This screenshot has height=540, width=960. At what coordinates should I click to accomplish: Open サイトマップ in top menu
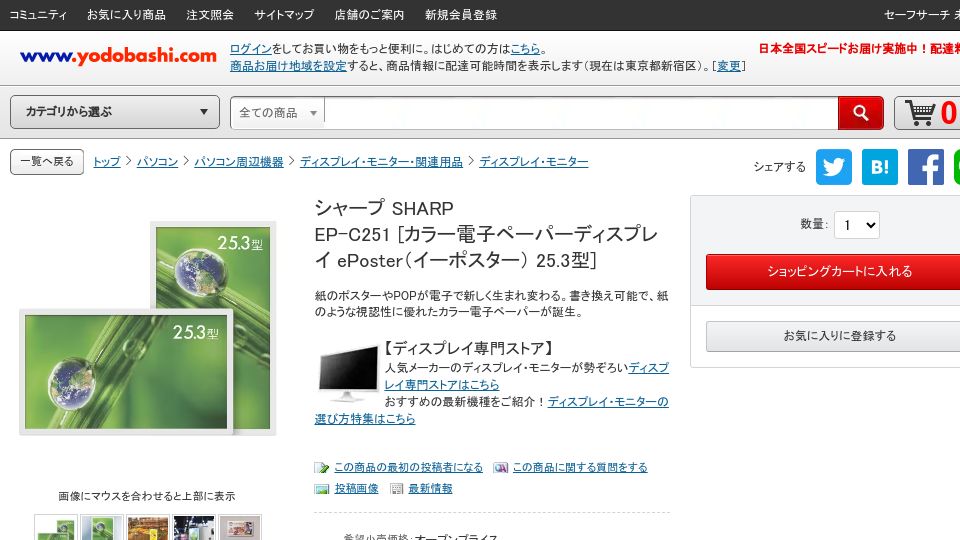point(284,15)
